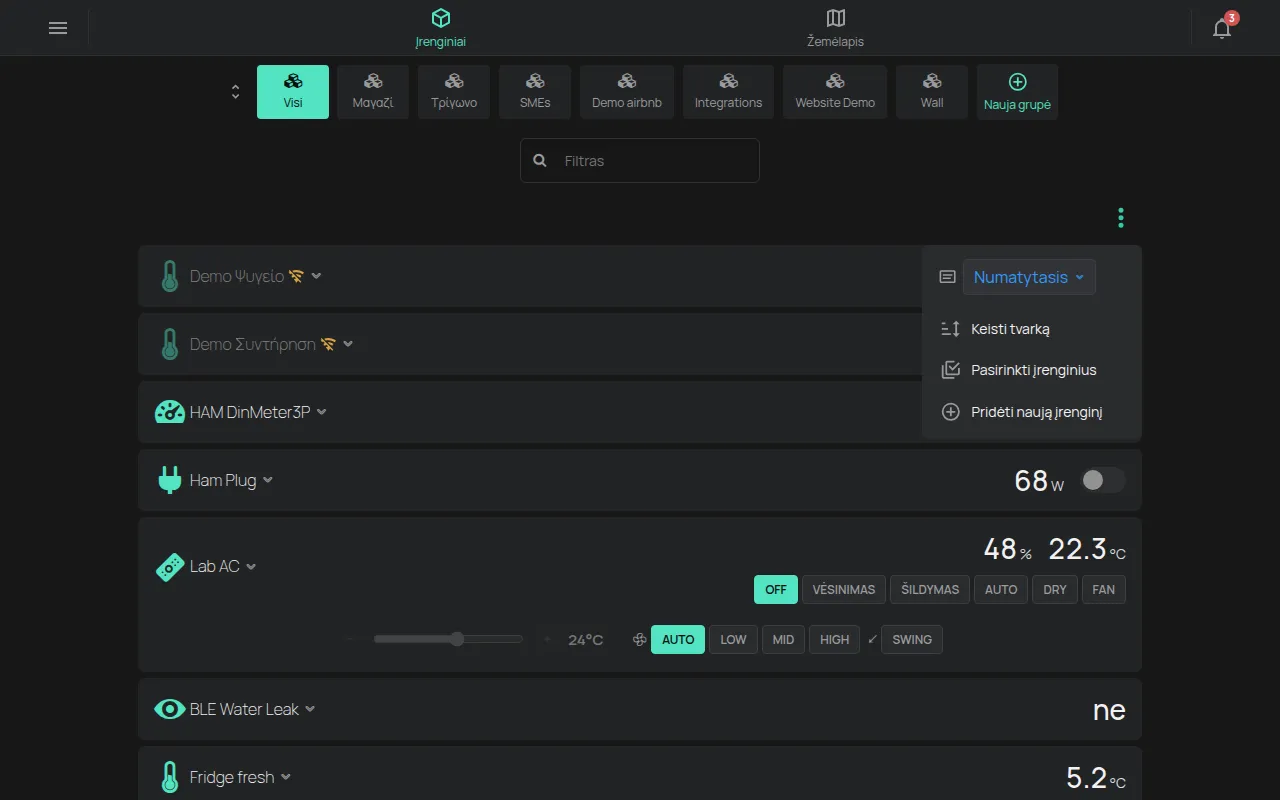The height and width of the screenshot is (800, 1280).
Task: Click the Lab AC remote icon
Action: click(x=170, y=567)
